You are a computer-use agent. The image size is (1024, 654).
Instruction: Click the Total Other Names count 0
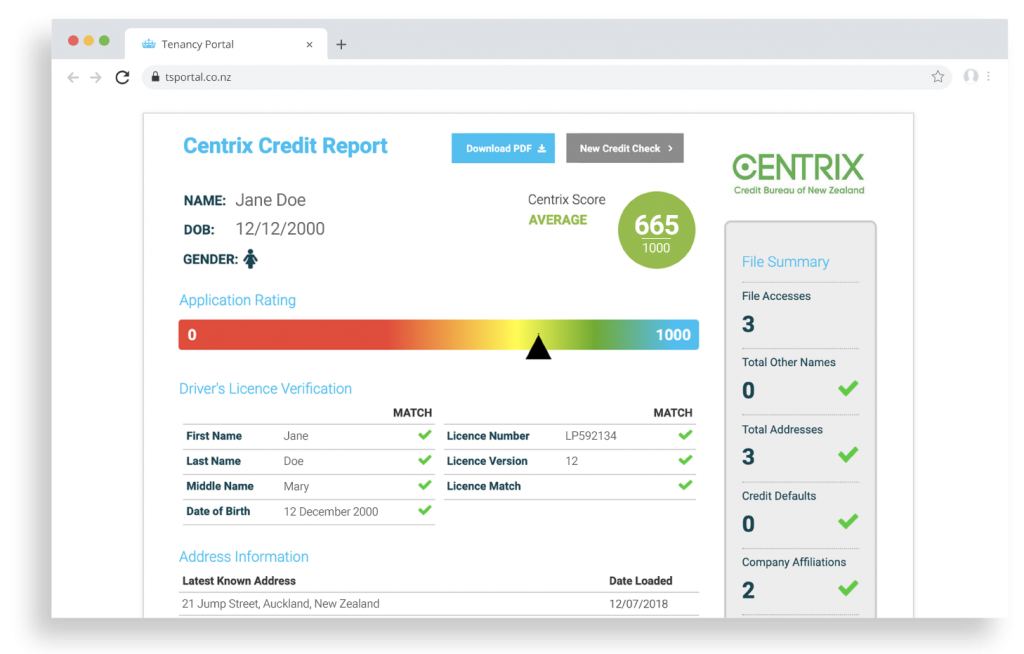[x=748, y=391]
